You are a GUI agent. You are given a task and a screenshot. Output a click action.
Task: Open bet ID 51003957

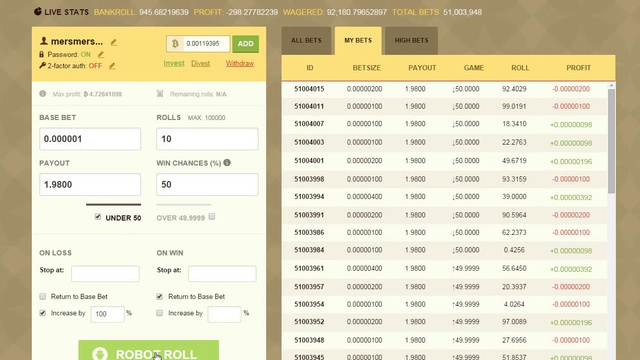[x=309, y=287]
